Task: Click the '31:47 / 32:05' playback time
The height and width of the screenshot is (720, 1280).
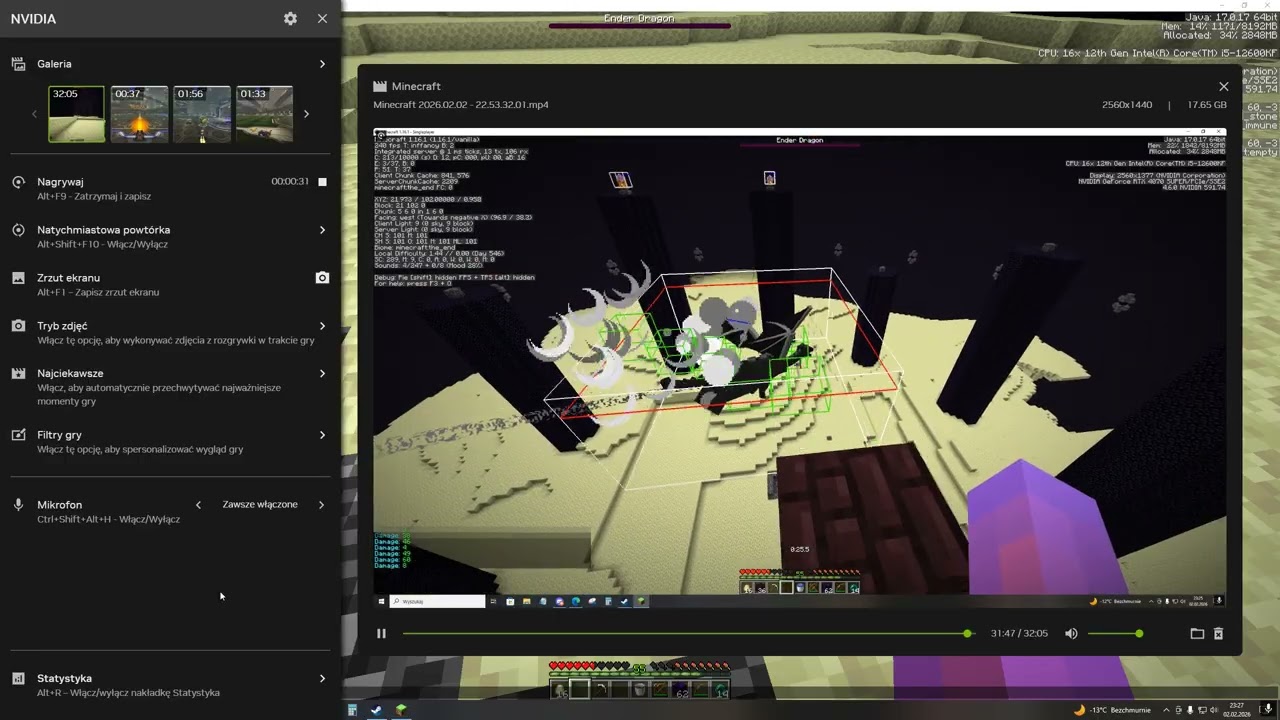Action: (1019, 634)
